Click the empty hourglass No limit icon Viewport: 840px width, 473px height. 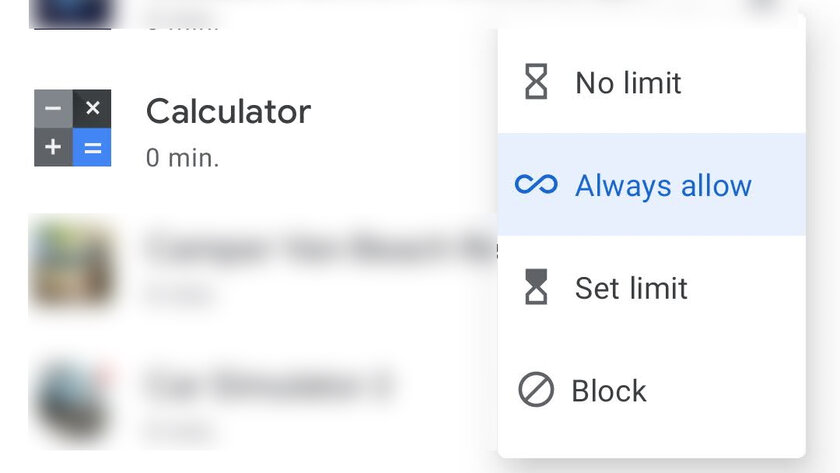click(x=536, y=82)
